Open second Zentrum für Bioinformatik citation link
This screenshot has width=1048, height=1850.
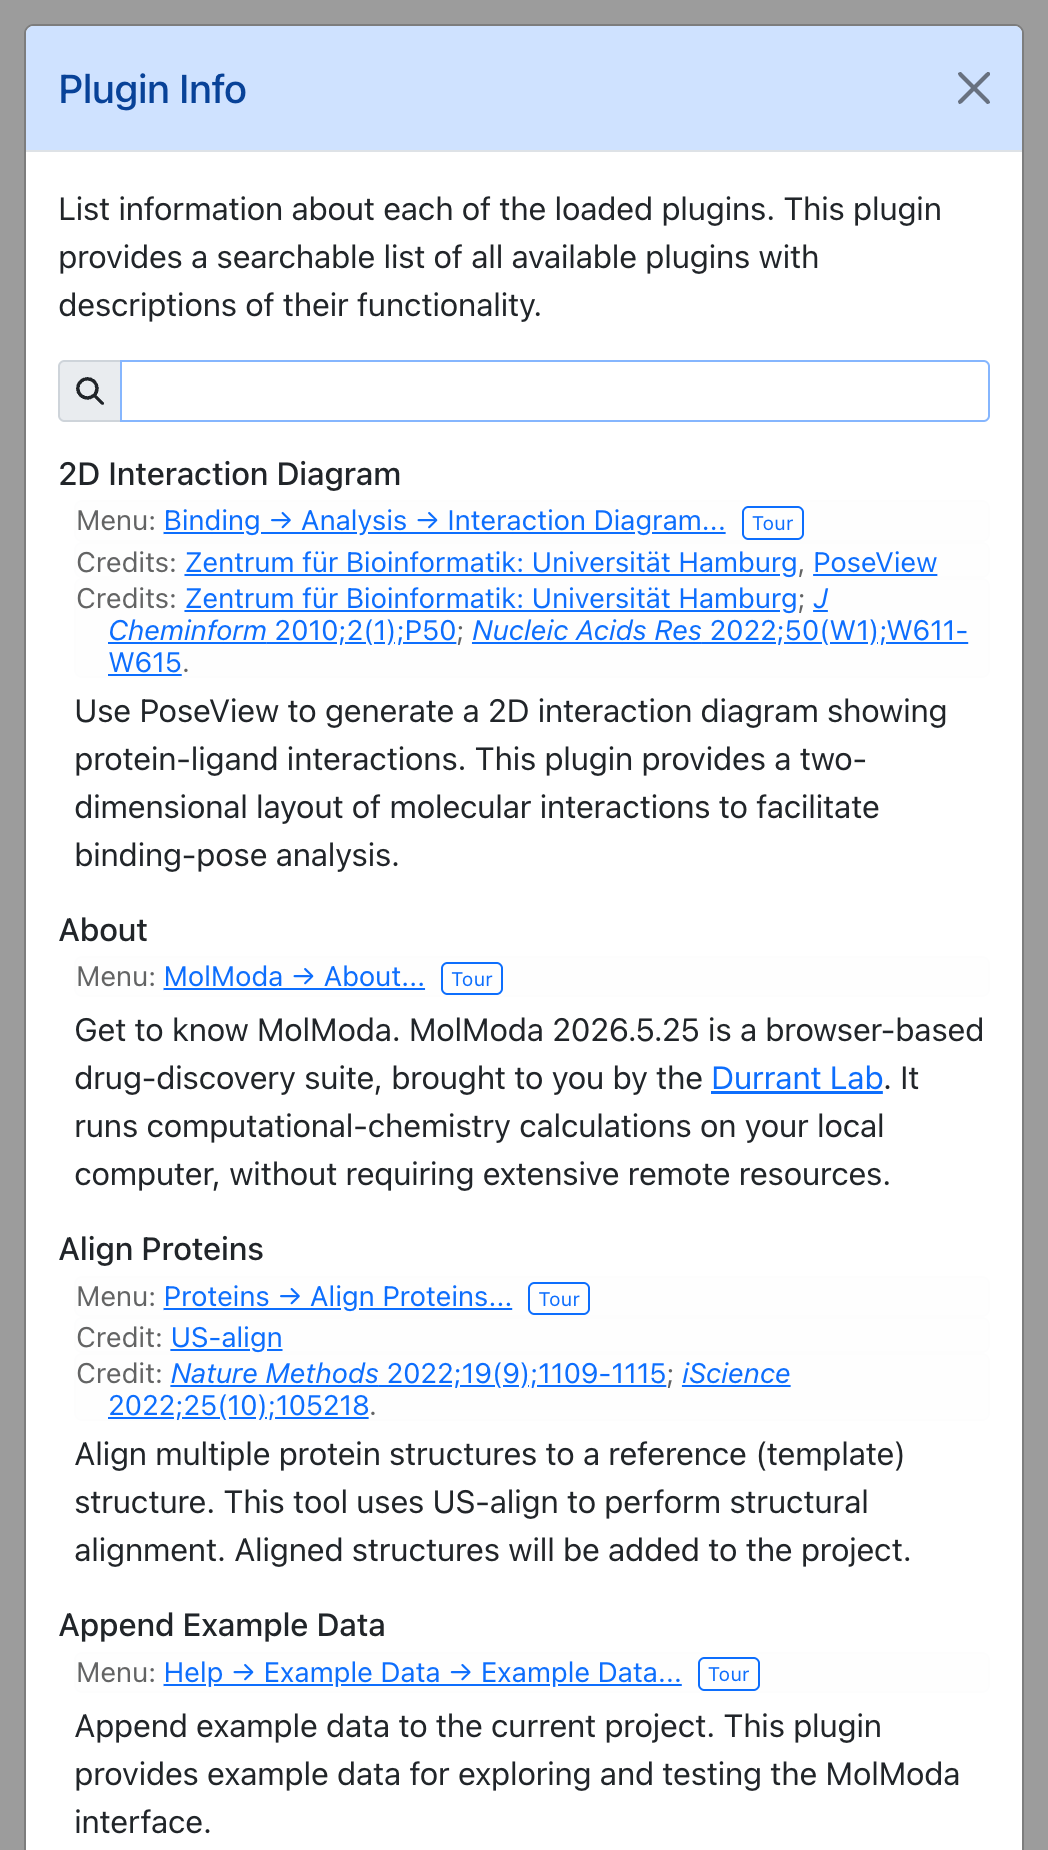(x=491, y=599)
